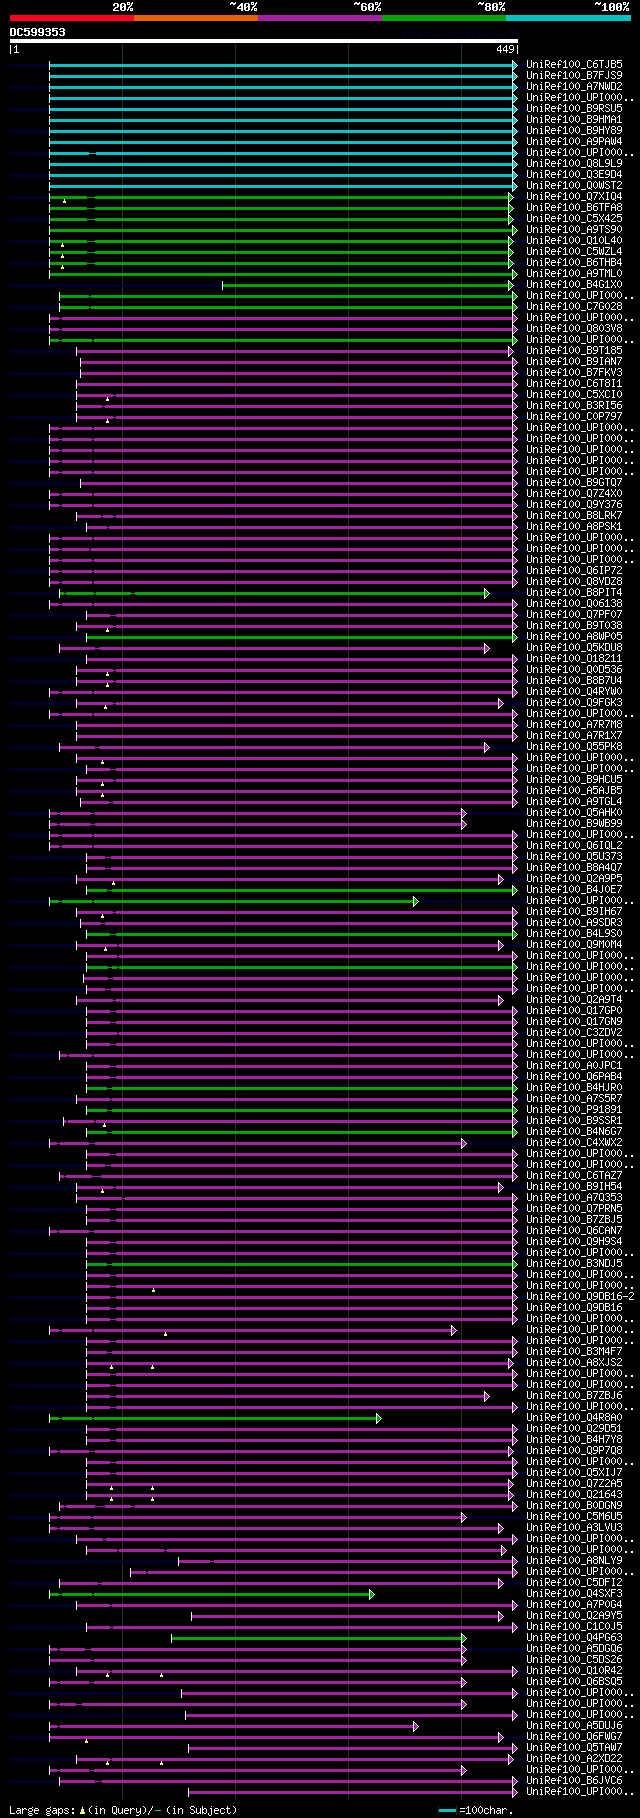The image size is (640, 1818).
Task: Open hit UniRef100_C6TJB5
Action: coord(574,64)
